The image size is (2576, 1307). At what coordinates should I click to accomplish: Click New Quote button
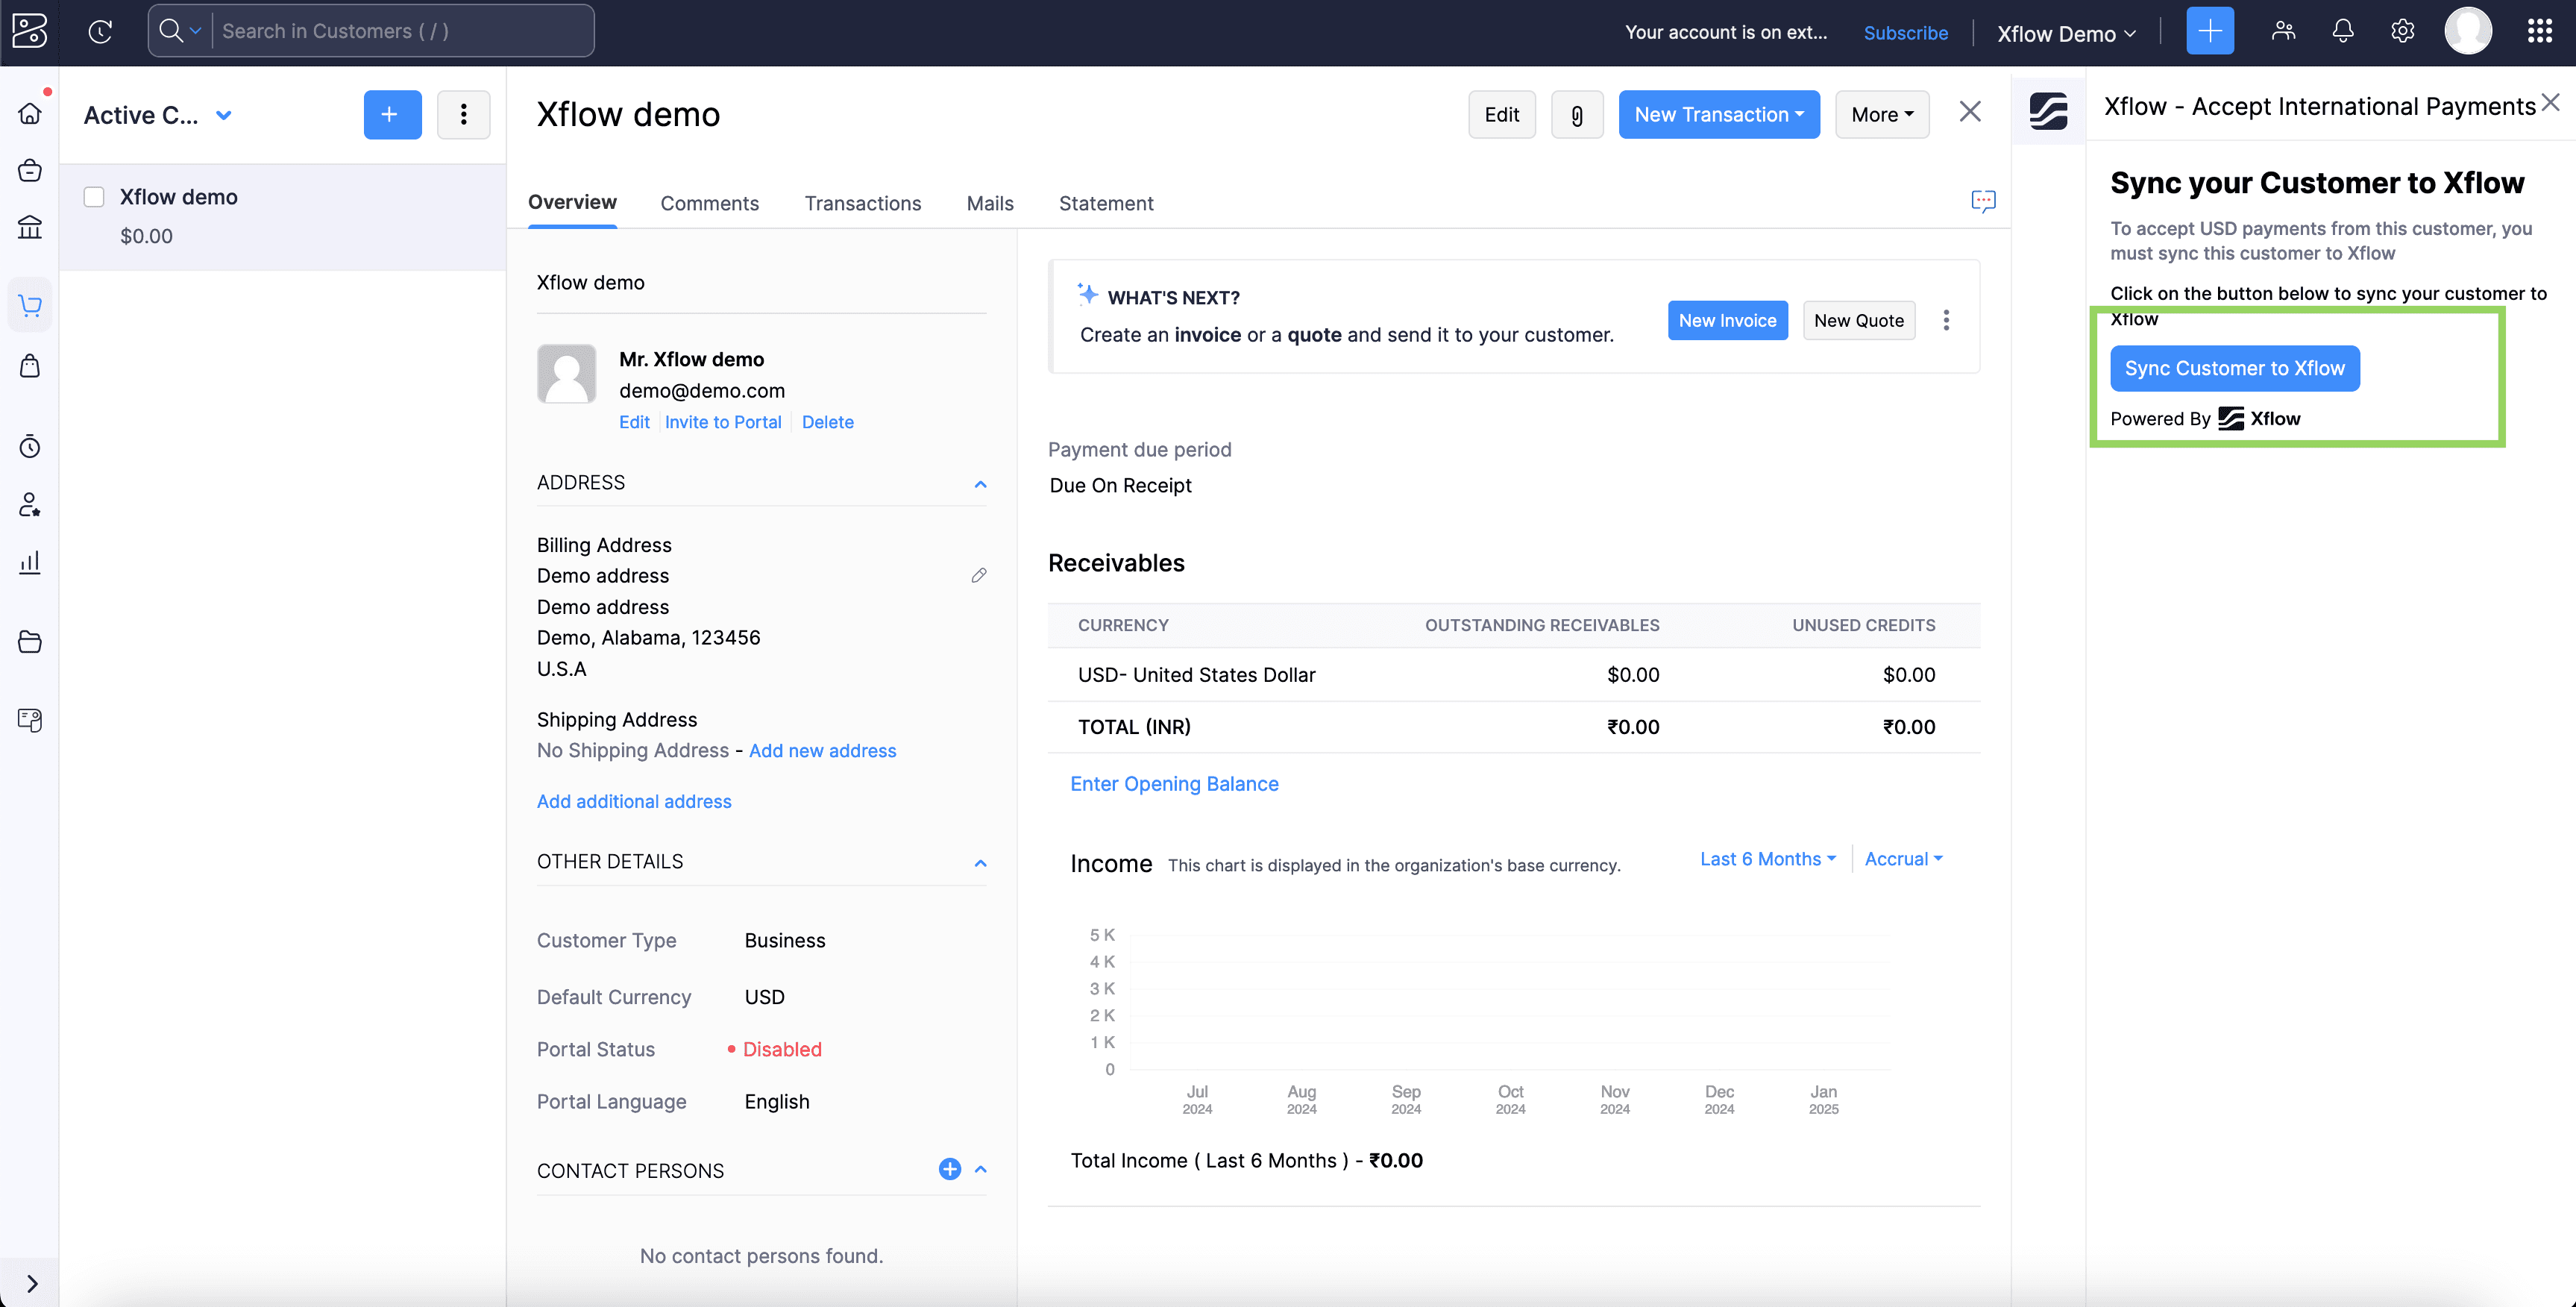1859,320
